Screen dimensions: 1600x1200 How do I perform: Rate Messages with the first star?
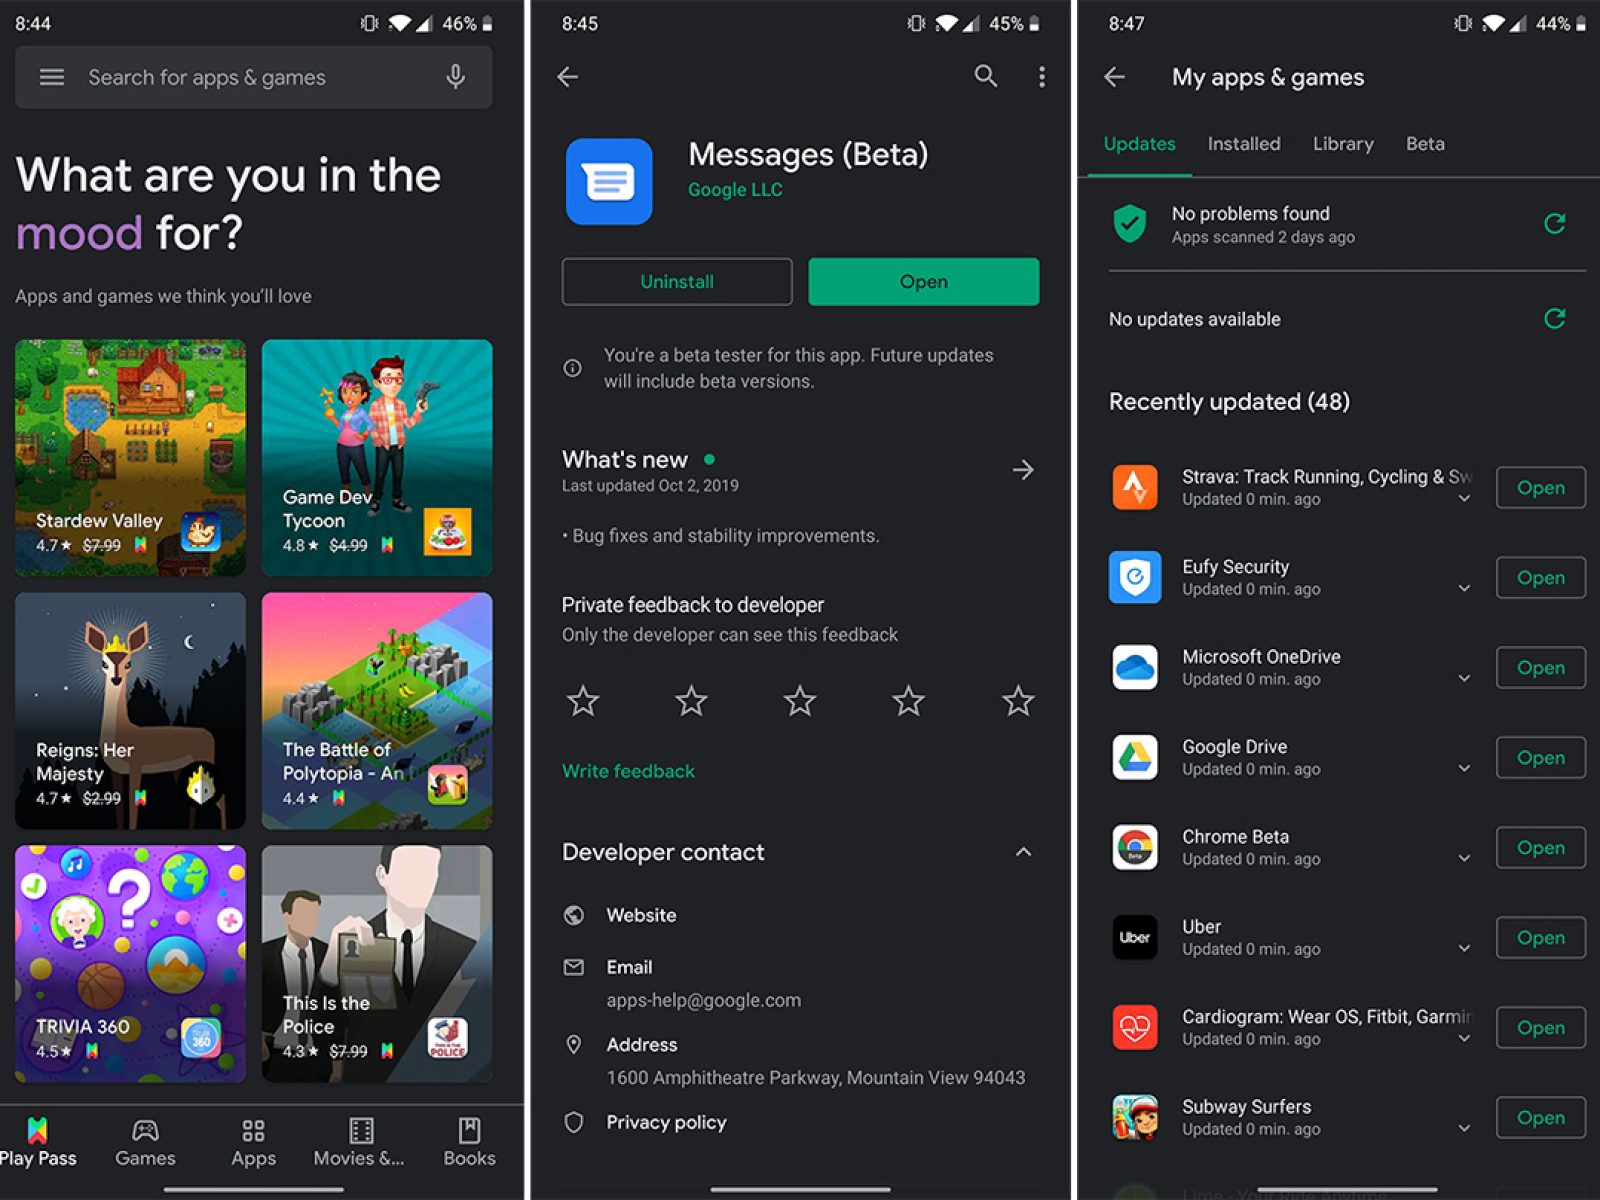pyautogui.click(x=583, y=701)
